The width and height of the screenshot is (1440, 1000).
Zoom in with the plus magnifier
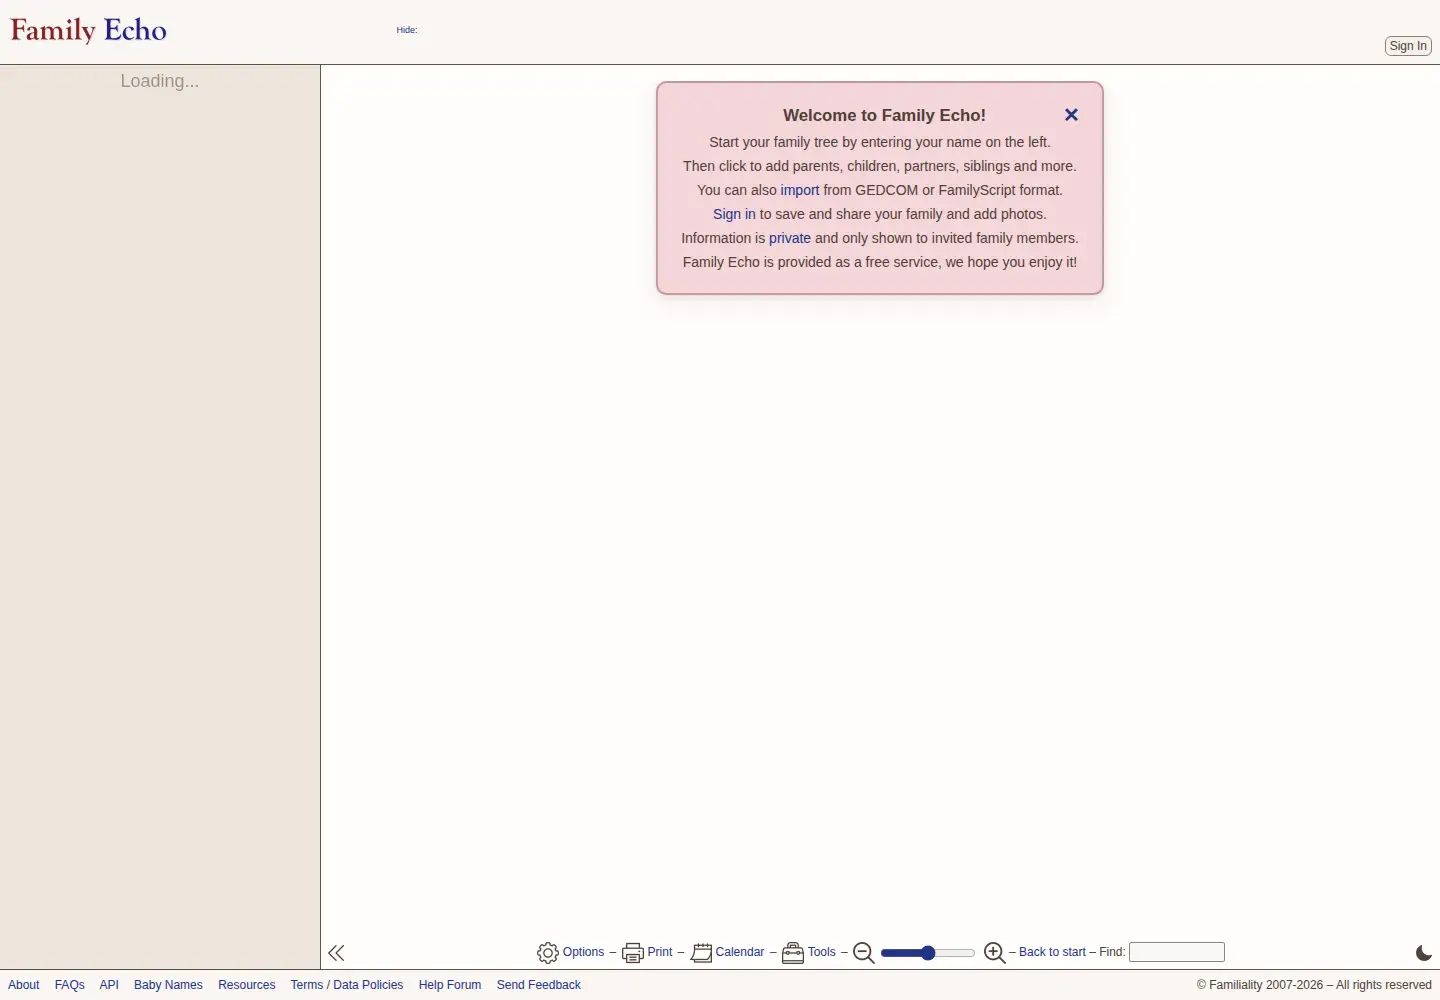995,953
